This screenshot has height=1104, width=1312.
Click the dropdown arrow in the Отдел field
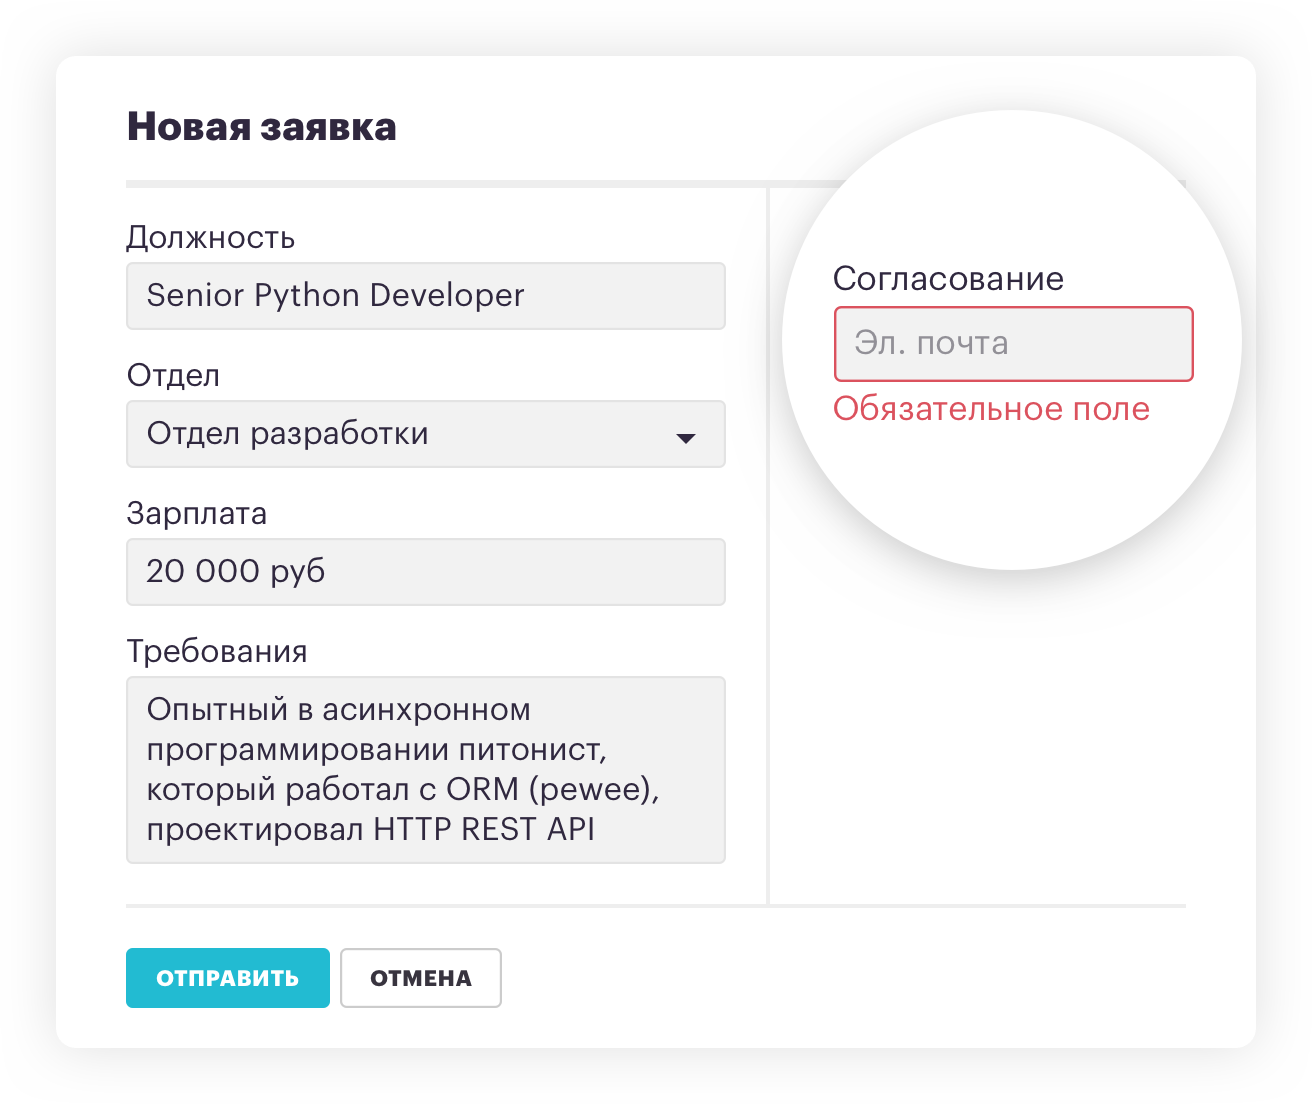686,438
